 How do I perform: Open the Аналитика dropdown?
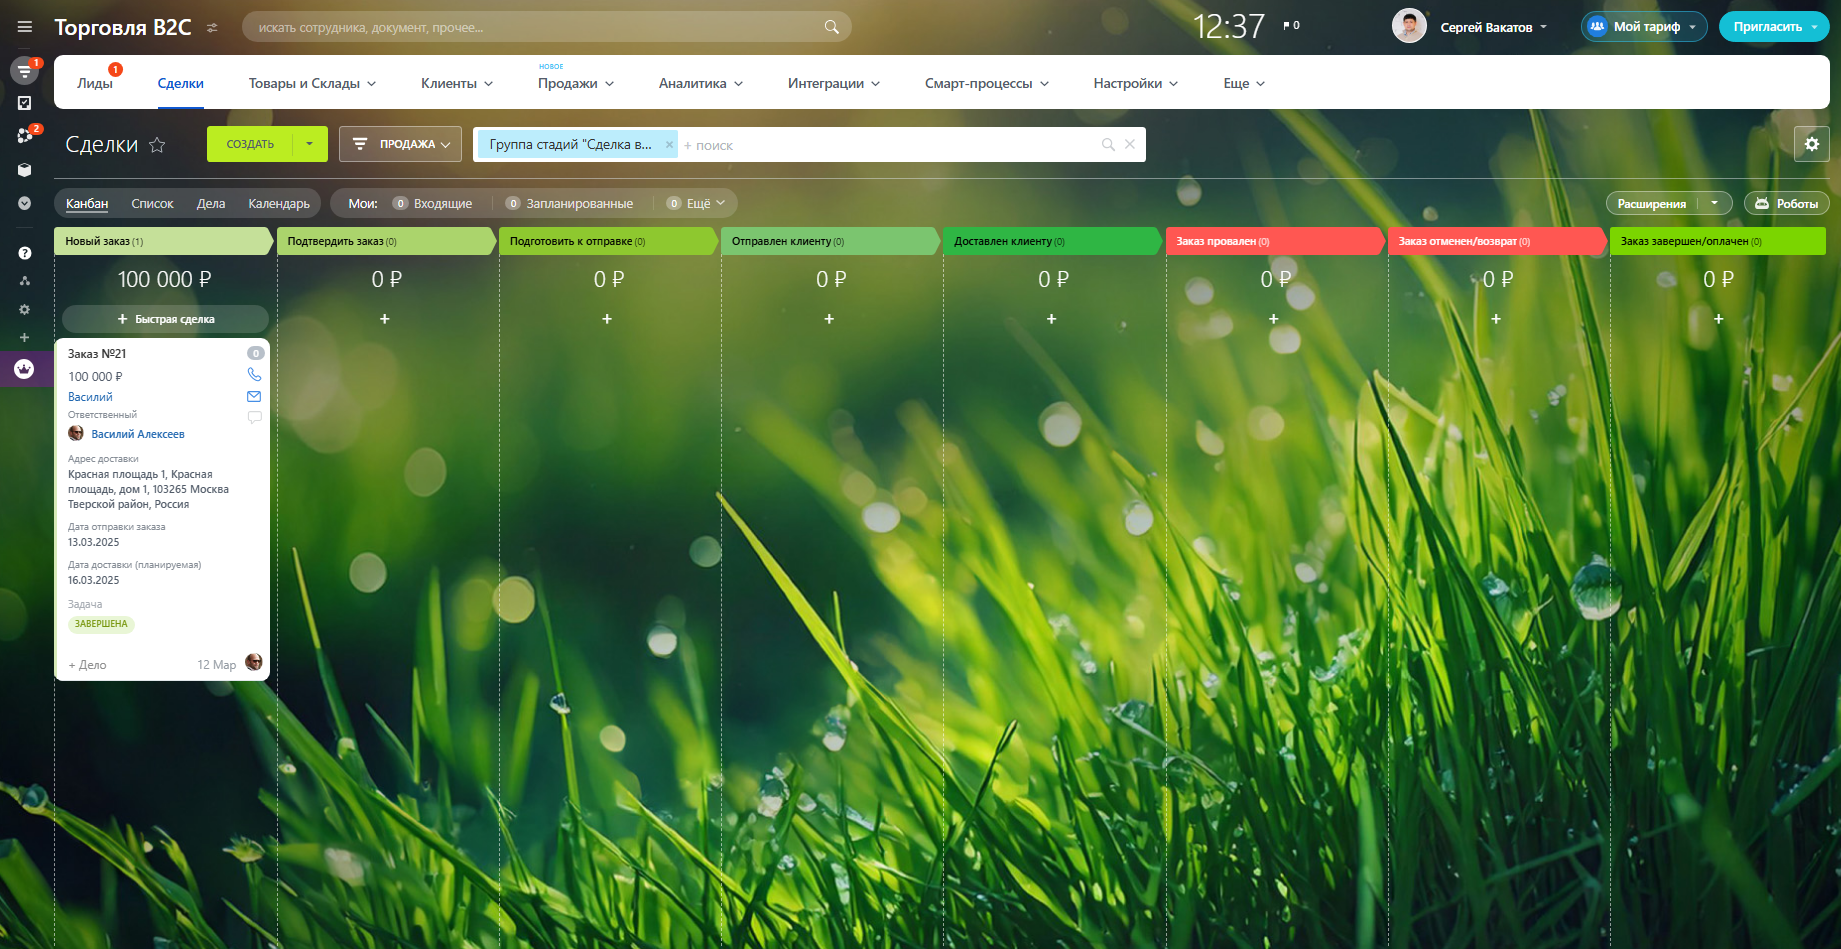[701, 83]
